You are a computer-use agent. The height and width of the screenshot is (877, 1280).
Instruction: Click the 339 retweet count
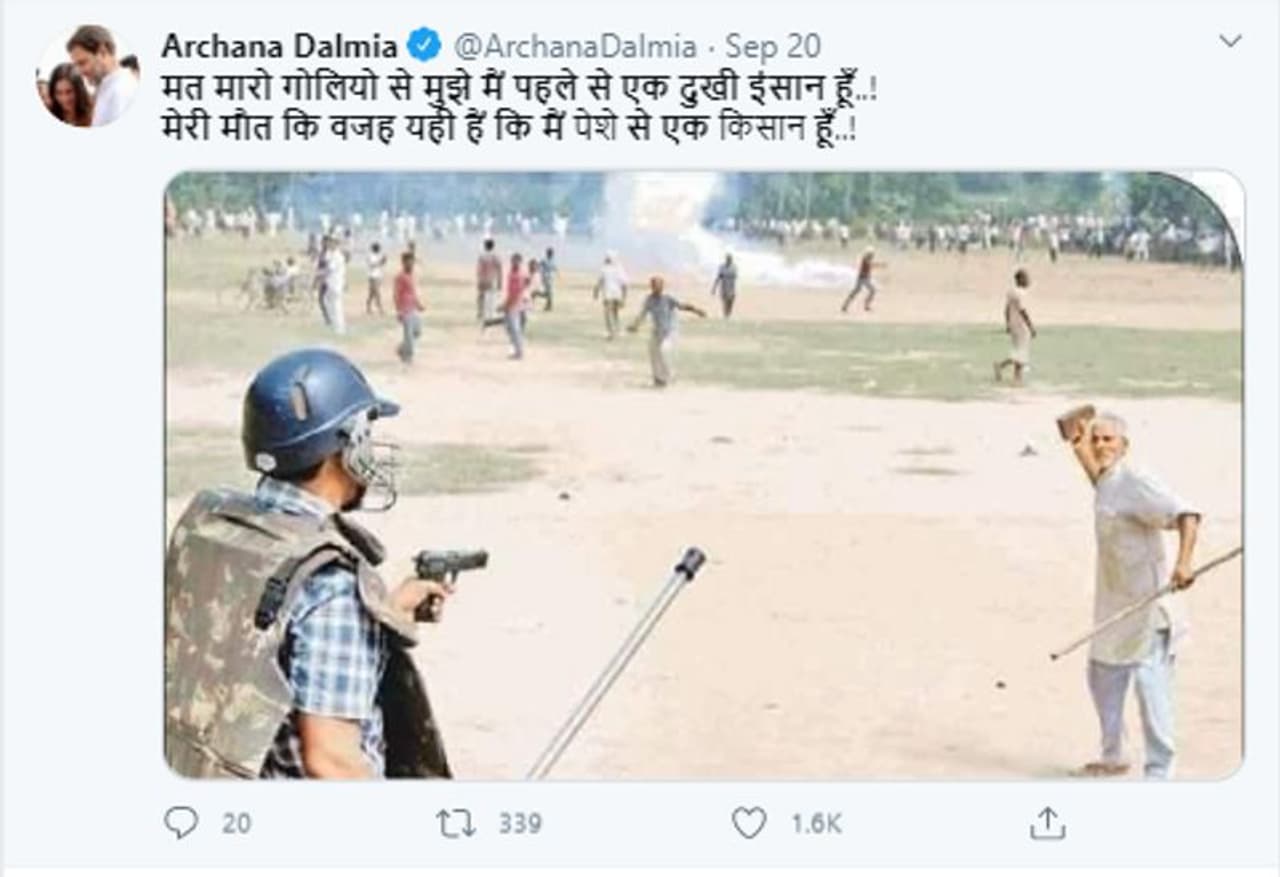click(520, 823)
